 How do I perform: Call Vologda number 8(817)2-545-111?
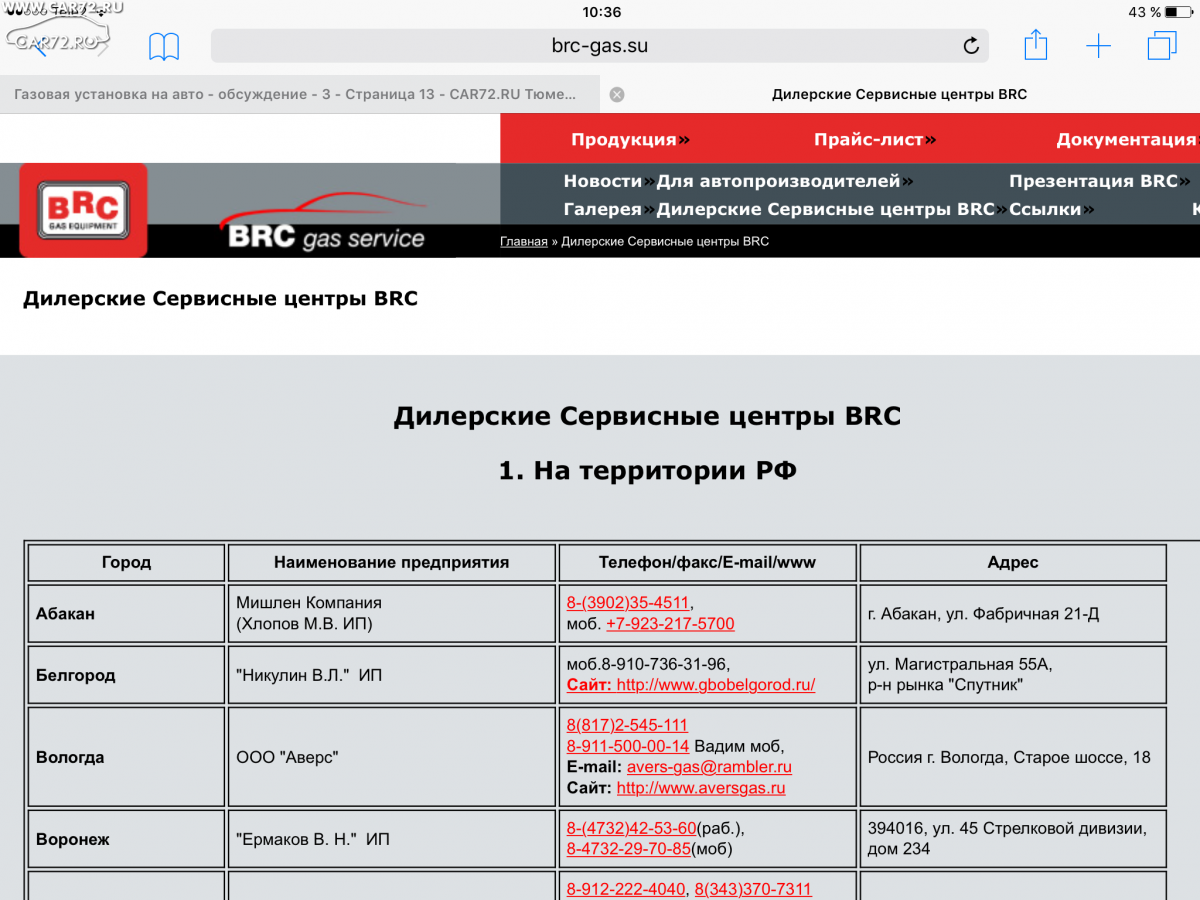627,725
